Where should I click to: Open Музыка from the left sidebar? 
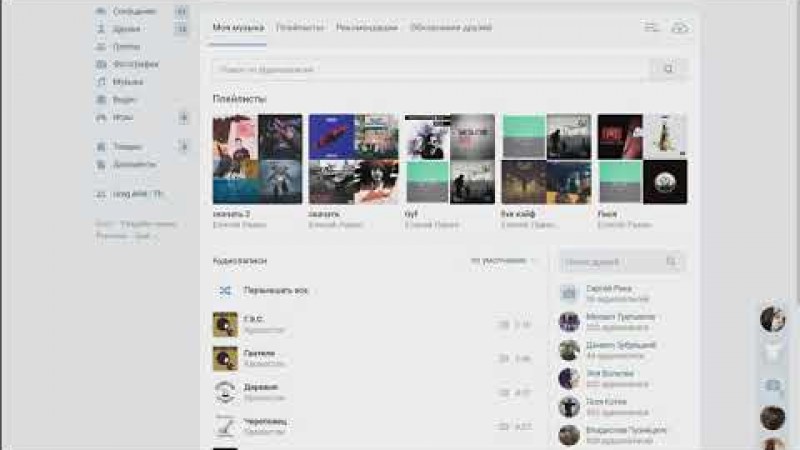click(x=127, y=82)
